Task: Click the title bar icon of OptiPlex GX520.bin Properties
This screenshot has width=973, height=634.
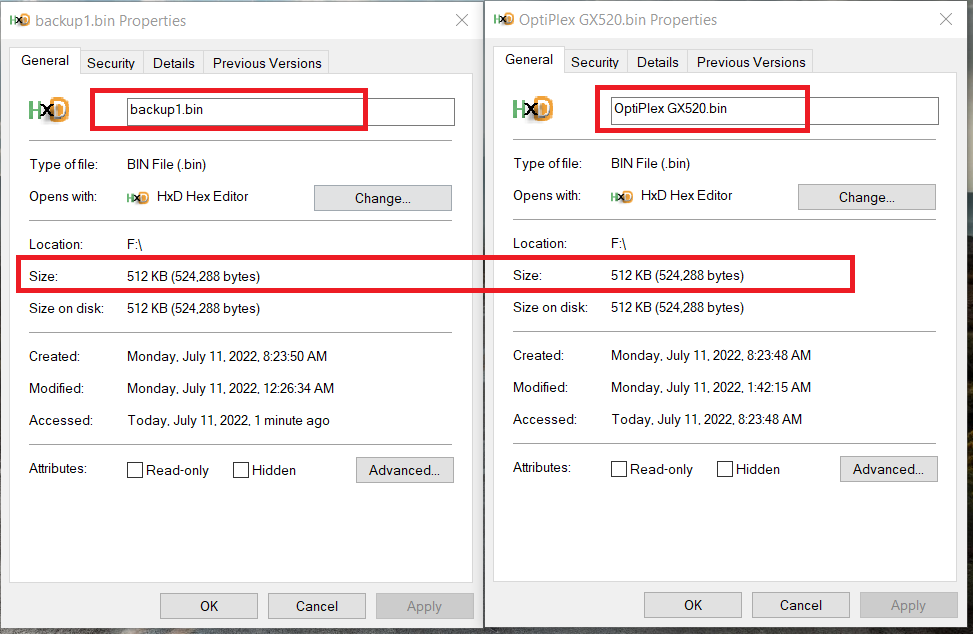Action: click(503, 19)
